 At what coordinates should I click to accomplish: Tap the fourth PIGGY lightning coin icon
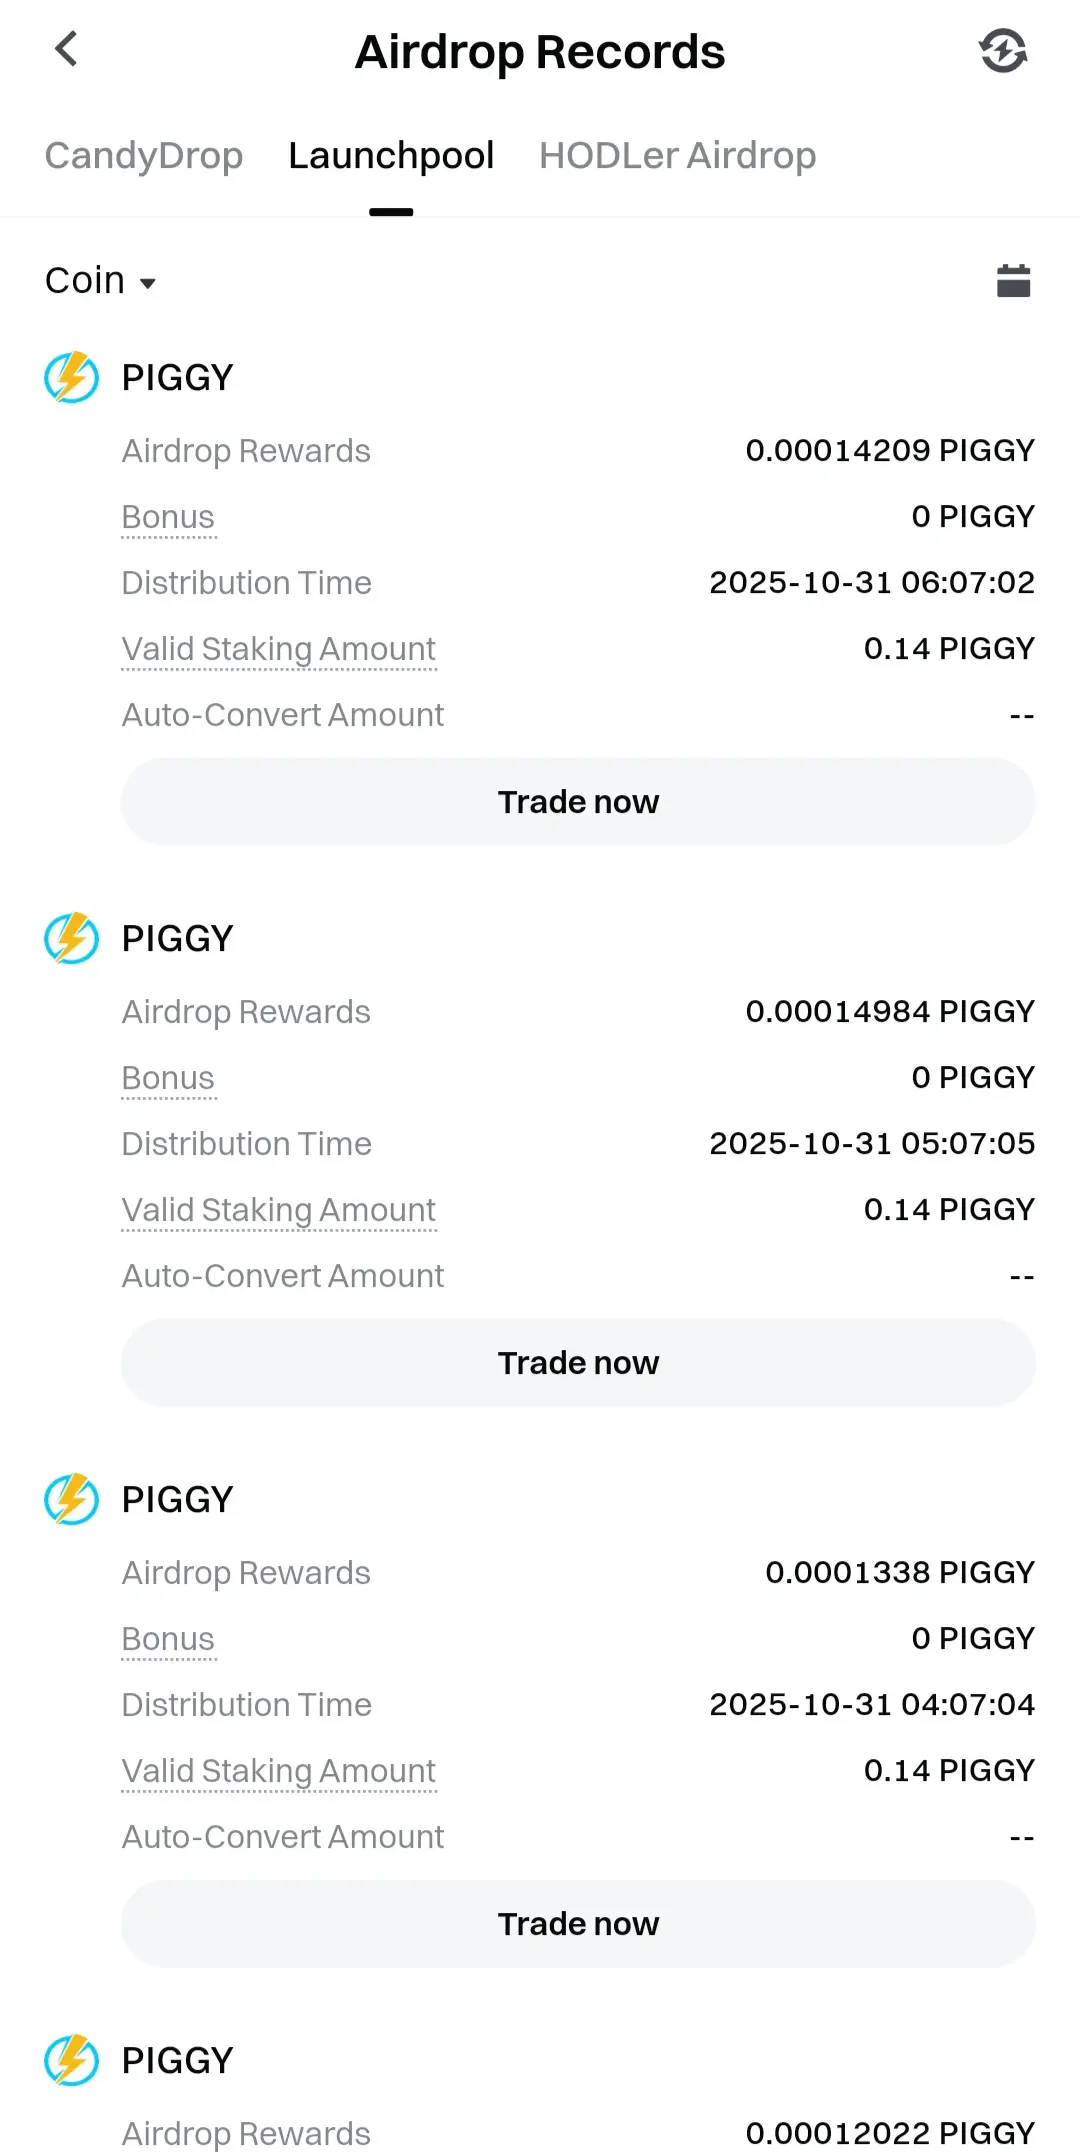tap(71, 2061)
